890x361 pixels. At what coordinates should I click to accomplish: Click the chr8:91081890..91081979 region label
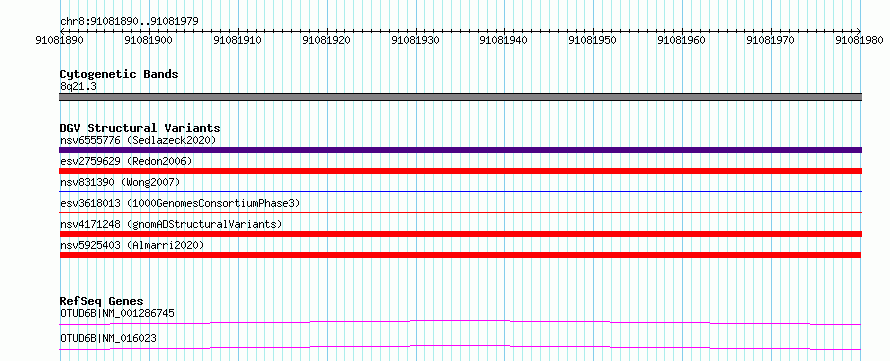(x=129, y=21)
